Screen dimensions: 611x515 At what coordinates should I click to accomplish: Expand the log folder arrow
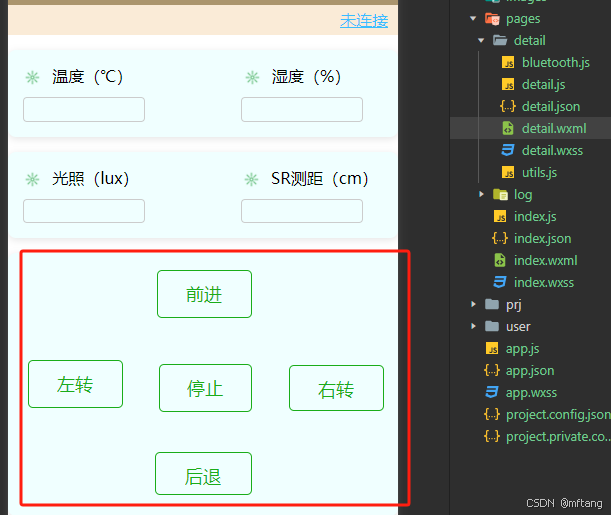click(481, 194)
